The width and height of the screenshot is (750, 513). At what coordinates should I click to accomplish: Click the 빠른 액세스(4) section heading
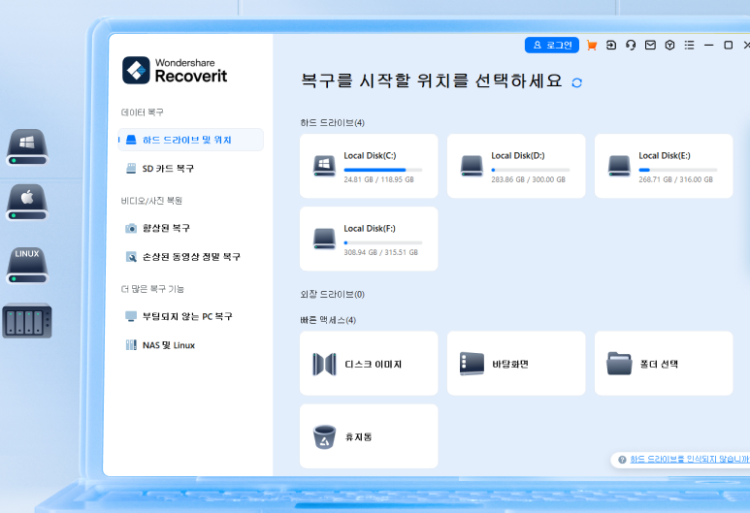pyautogui.click(x=328, y=320)
